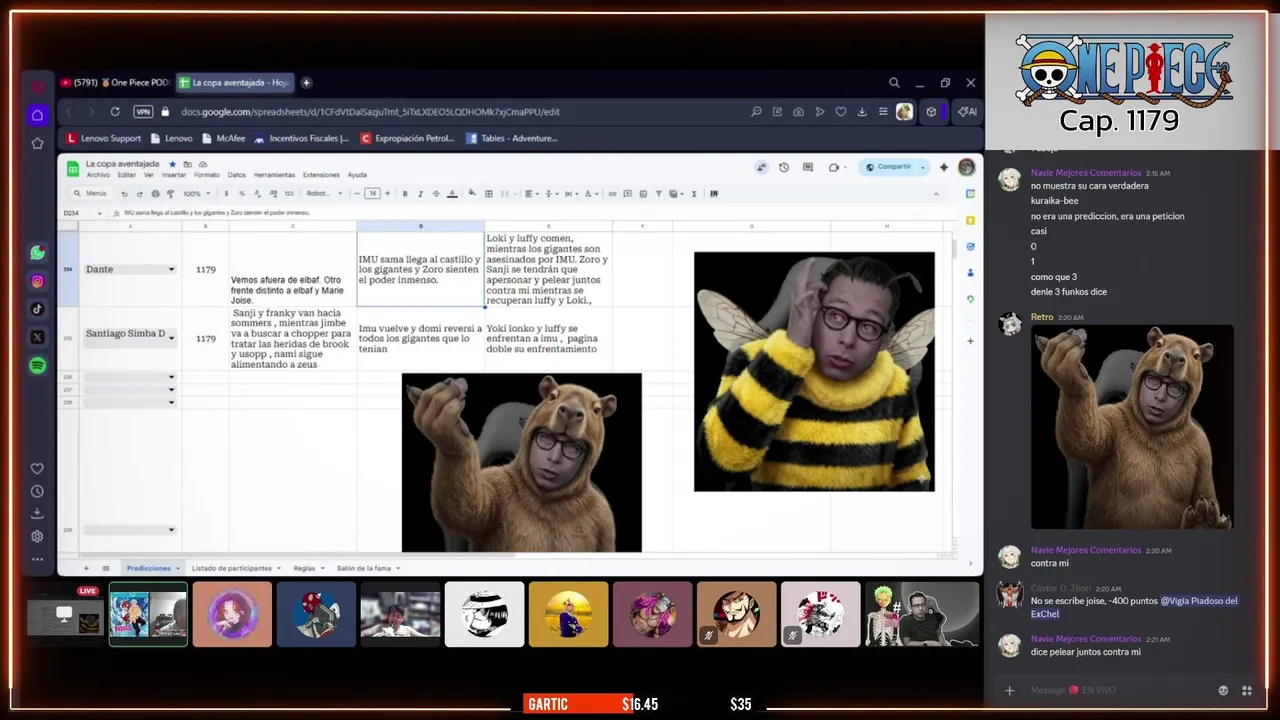Open the Gemini sparkle icon in Sheets
This screenshot has width=1280, height=720.
coord(943,167)
